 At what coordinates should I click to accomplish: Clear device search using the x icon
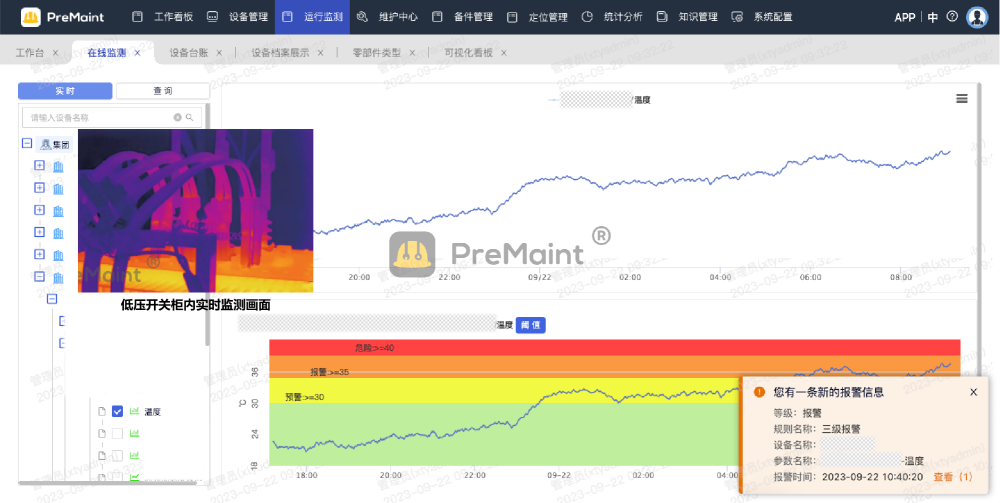click(x=178, y=117)
